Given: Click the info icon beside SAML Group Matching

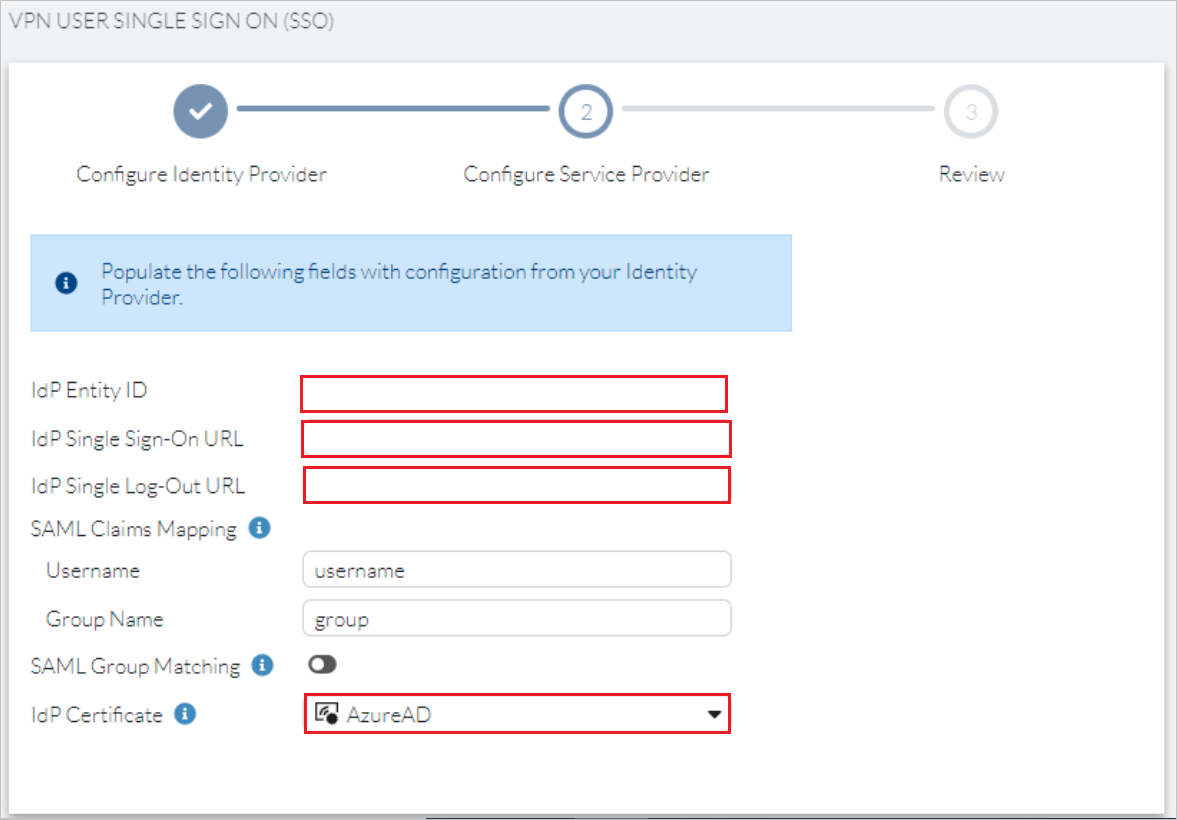Looking at the screenshot, I should (261, 665).
